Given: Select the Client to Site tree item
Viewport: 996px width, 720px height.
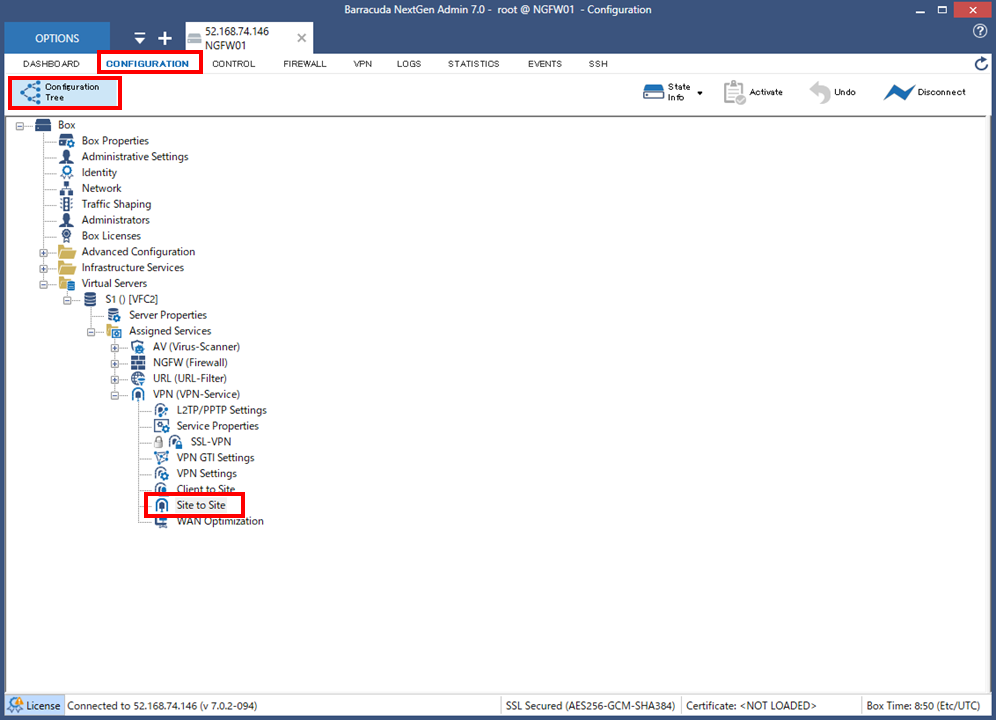Looking at the screenshot, I should pyautogui.click(x=206, y=489).
